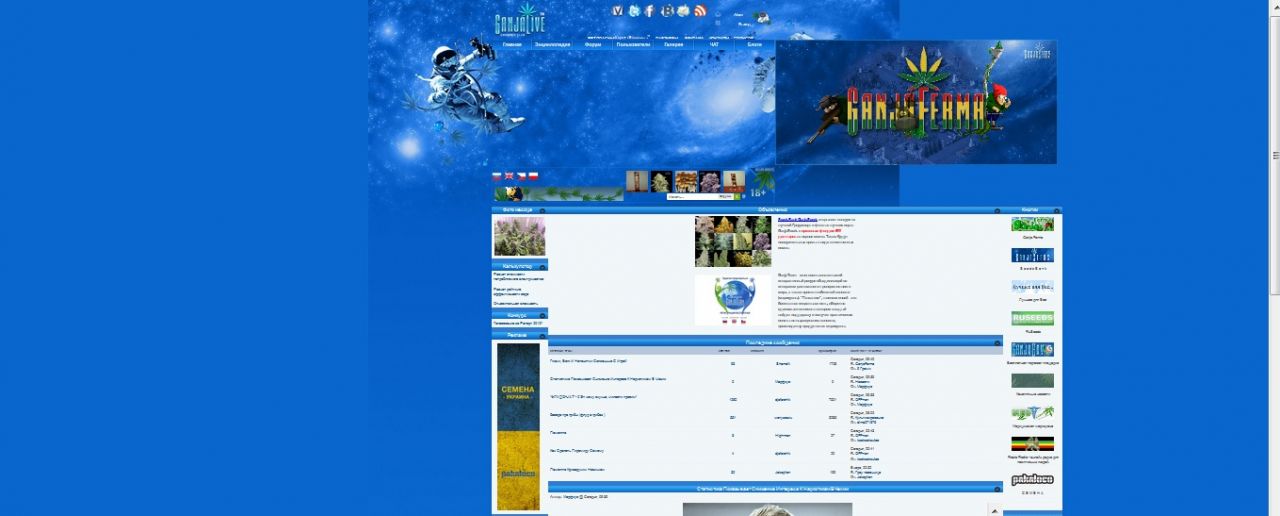Open the Главная navigation tab

click(512, 44)
